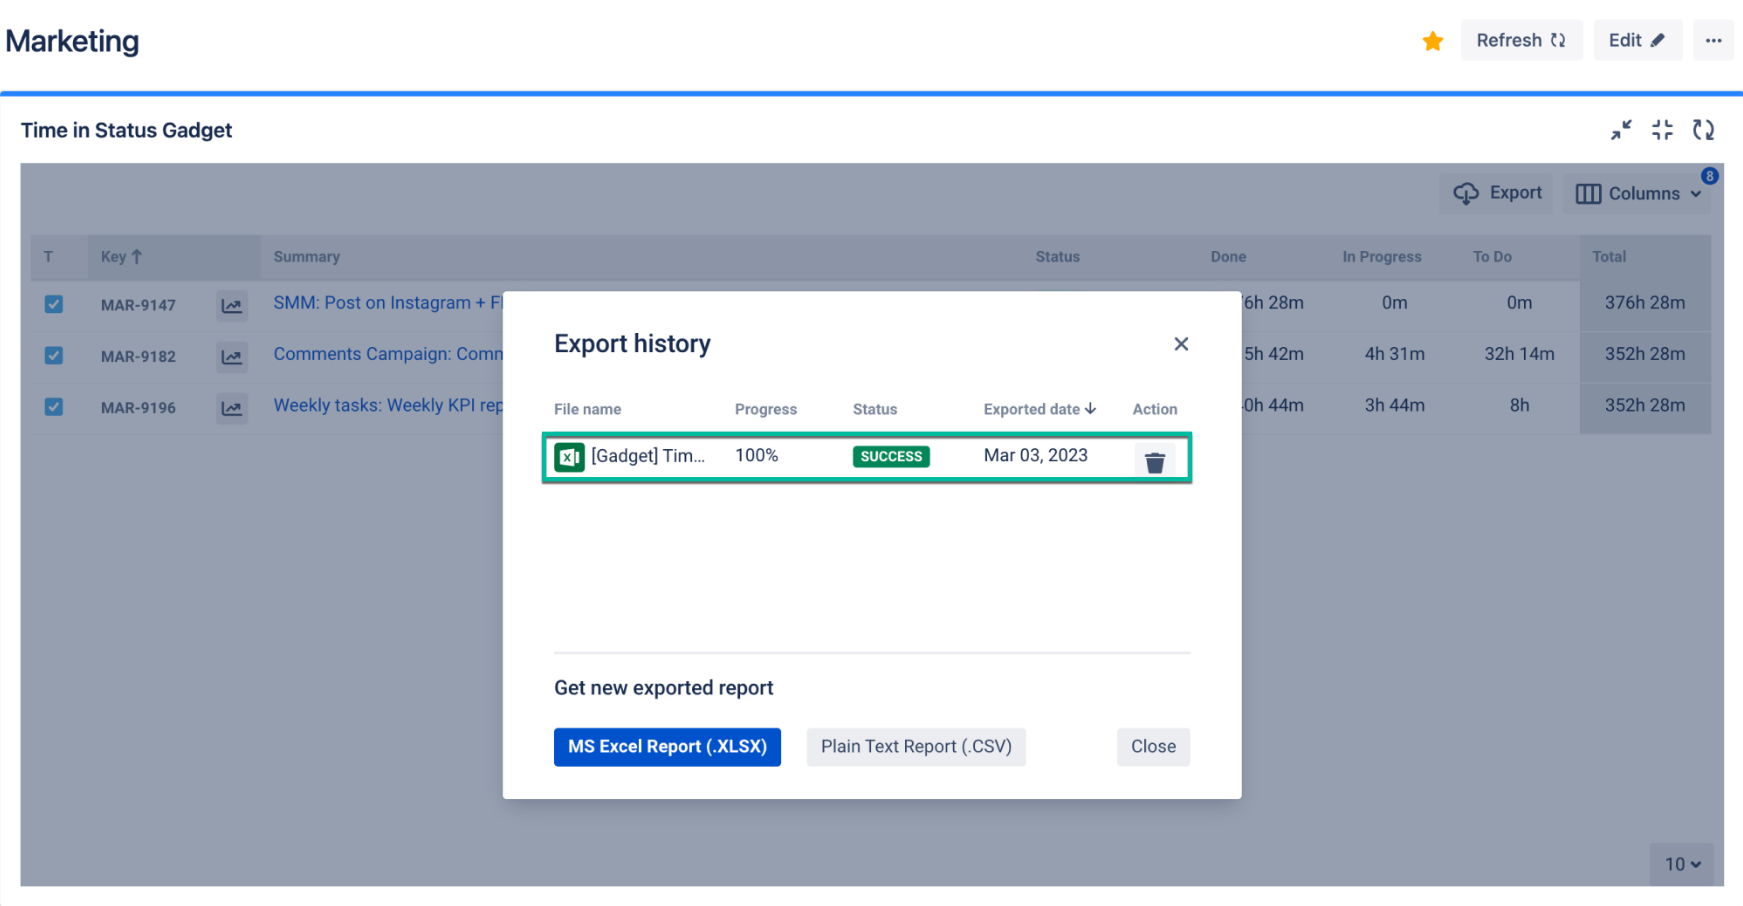Click the gadget fullscreen collapse icon
This screenshot has width=1743, height=906.
point(1662,130)
